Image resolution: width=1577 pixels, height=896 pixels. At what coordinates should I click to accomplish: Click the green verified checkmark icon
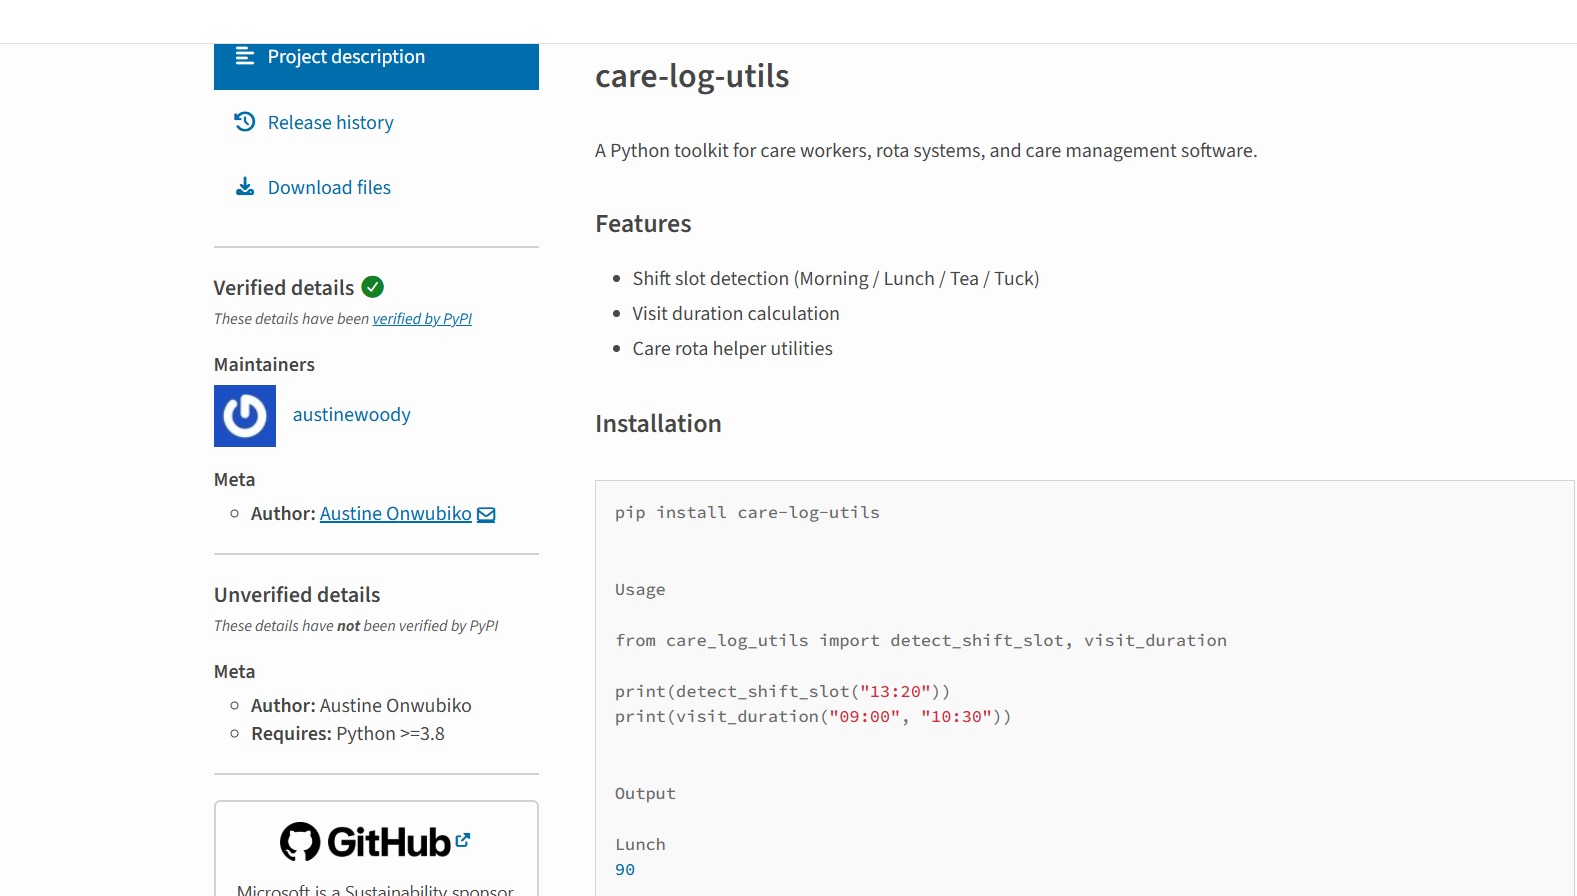tap(373, 287)
